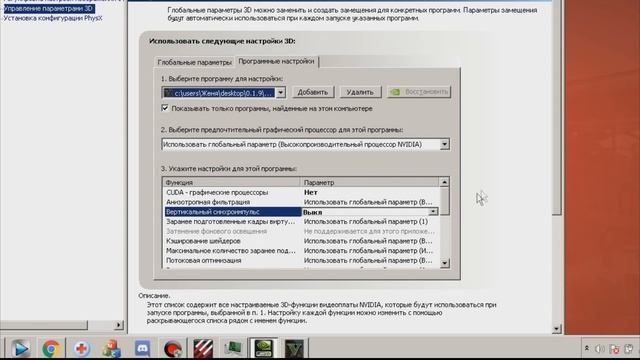Open the program selection dropdown arrow
Viewport: 640px width, 360px height.
coord(280,93)
